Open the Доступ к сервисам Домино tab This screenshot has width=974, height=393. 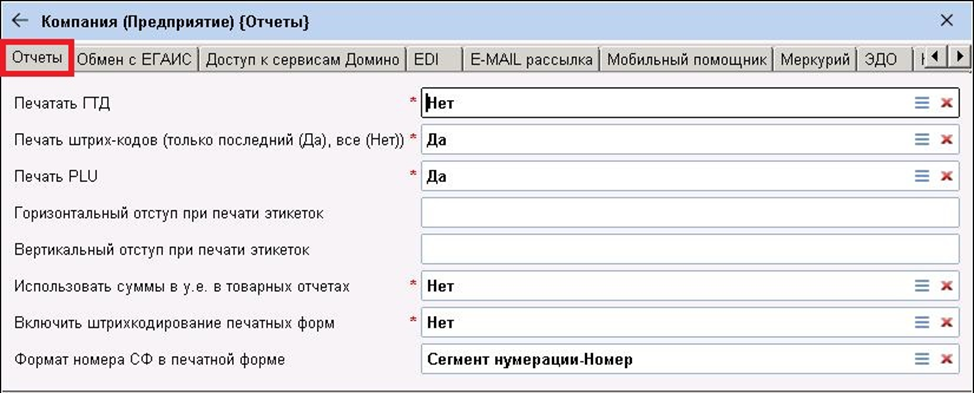pyautogui.click(x=303, y=60)
